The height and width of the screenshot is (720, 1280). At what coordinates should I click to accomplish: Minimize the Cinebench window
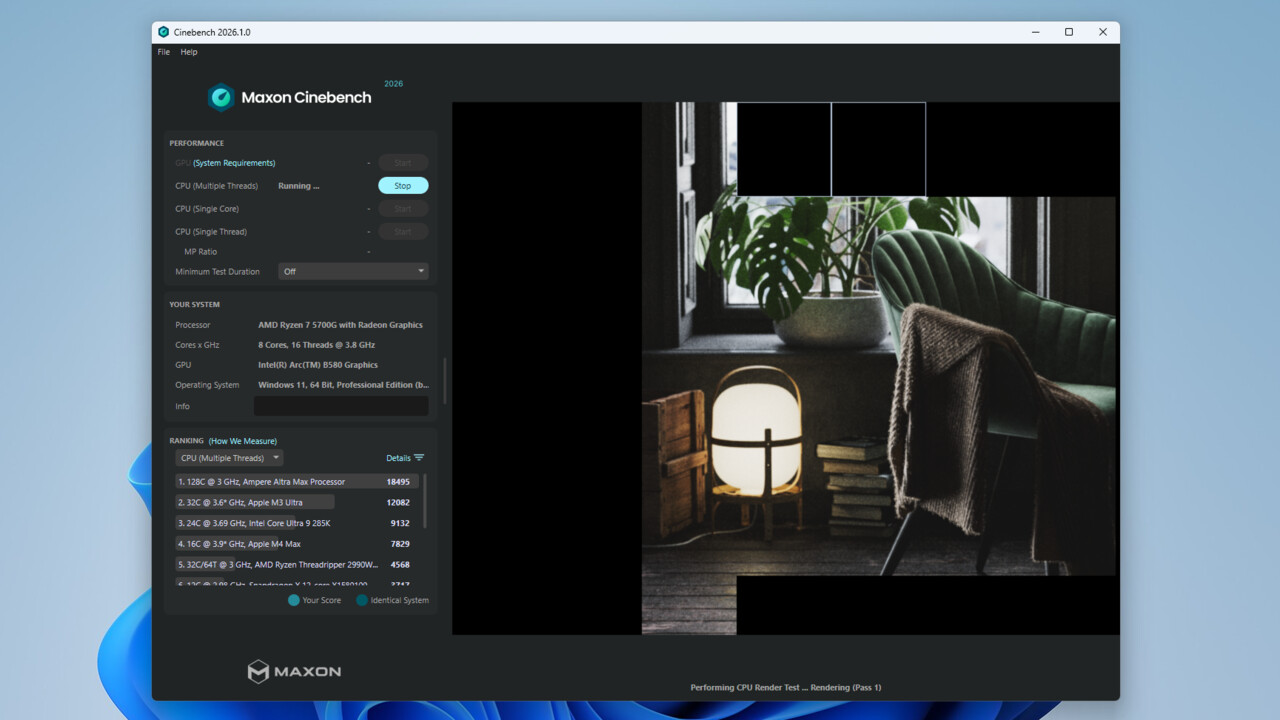pyautogui.click(x=1035, y=32)
